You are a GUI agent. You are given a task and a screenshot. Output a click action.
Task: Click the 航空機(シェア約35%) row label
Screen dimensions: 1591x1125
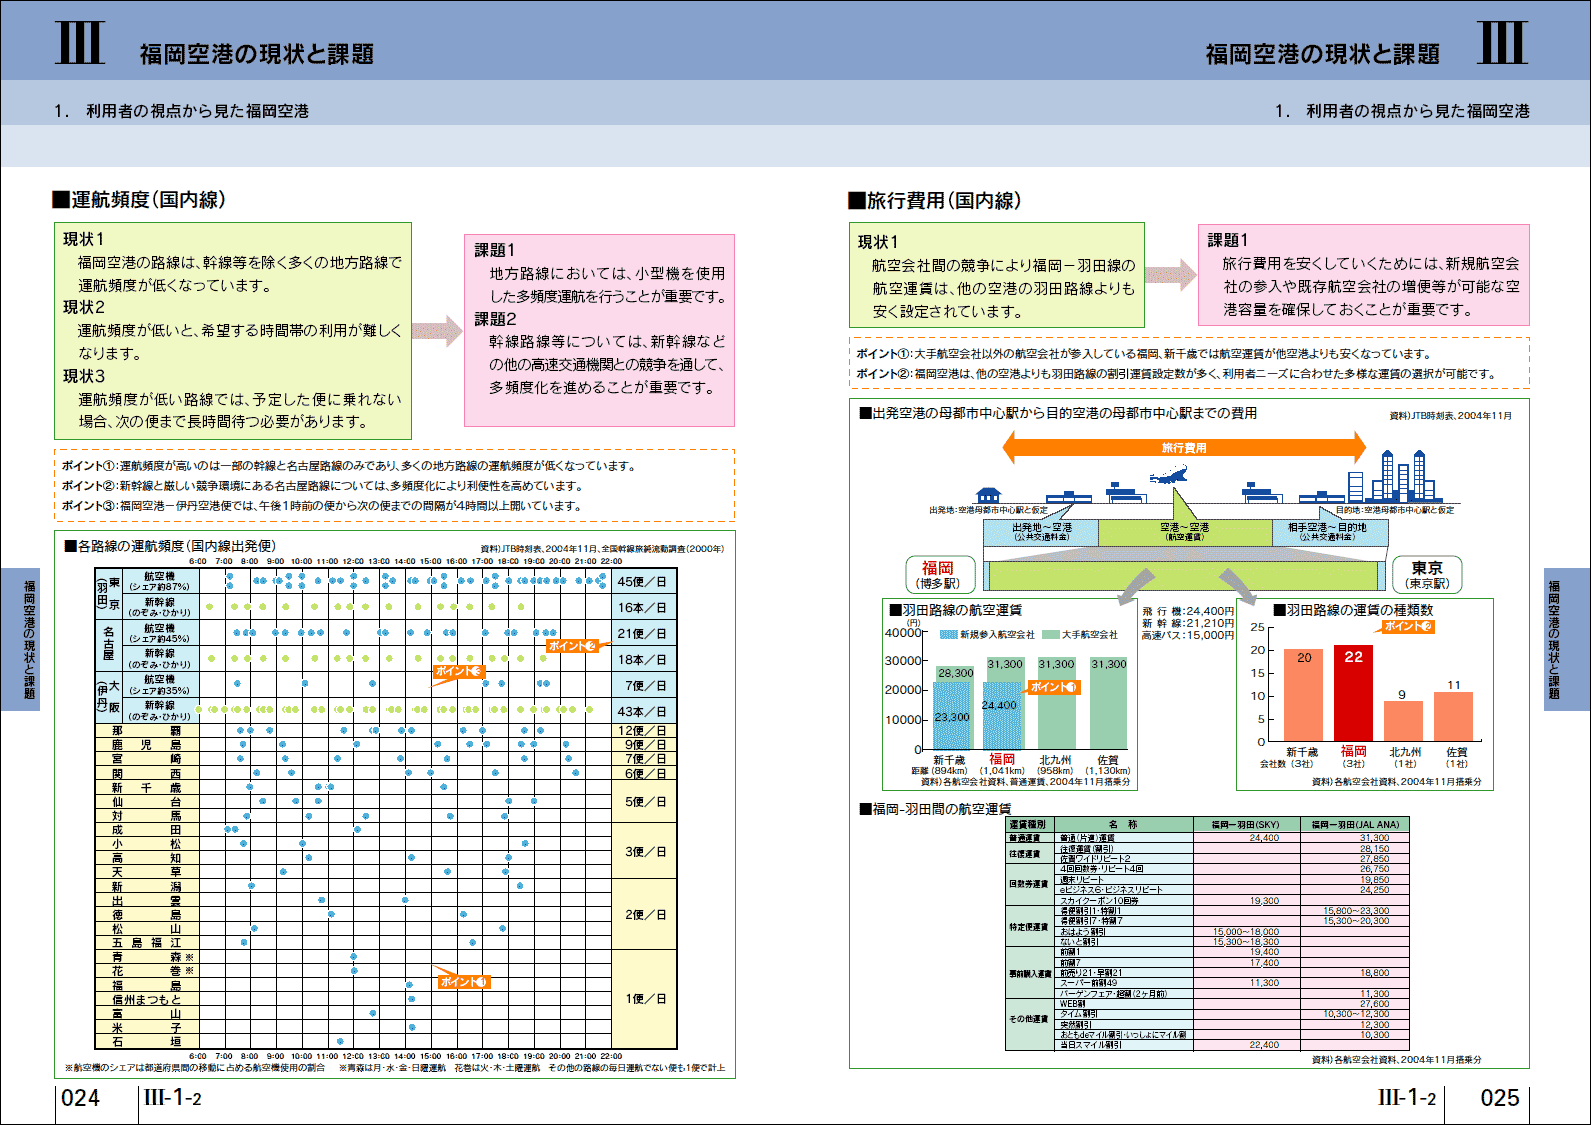(159, 685)
